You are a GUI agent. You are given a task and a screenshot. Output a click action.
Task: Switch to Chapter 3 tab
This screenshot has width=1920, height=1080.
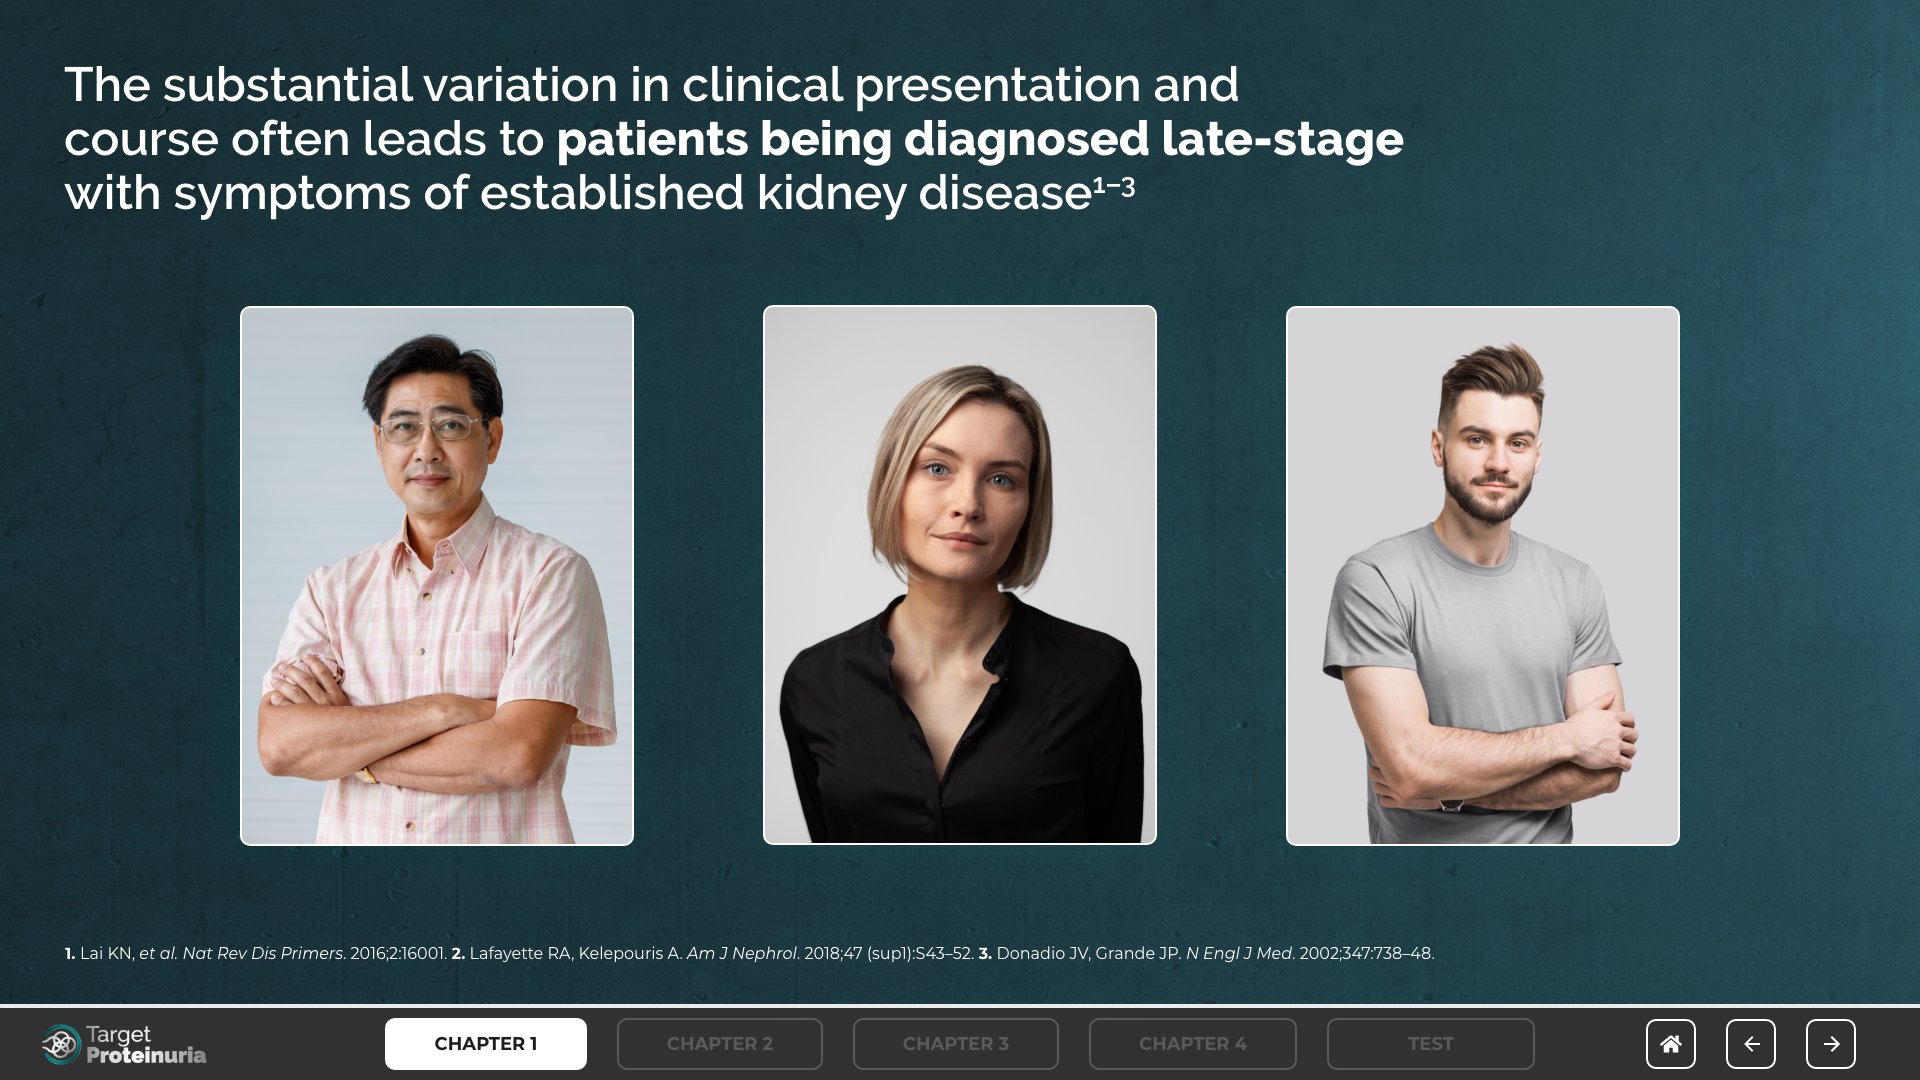pyautogui.click(x=956, y=1044)
